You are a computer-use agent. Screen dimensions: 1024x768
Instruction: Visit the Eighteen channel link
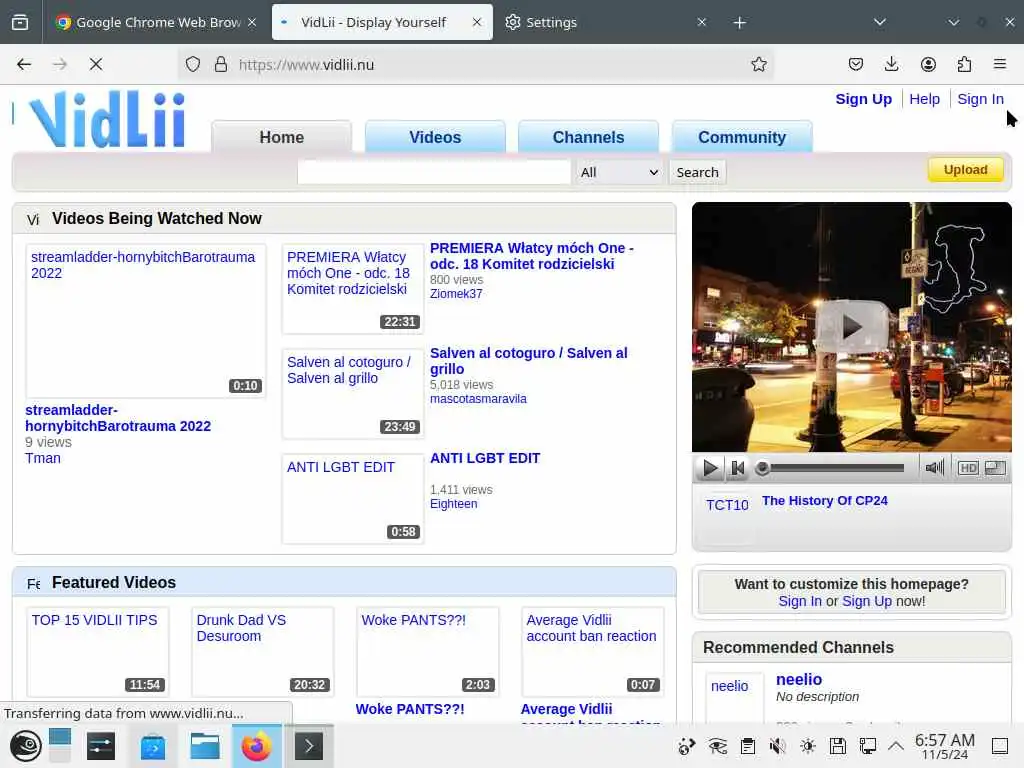click(453, 504)
